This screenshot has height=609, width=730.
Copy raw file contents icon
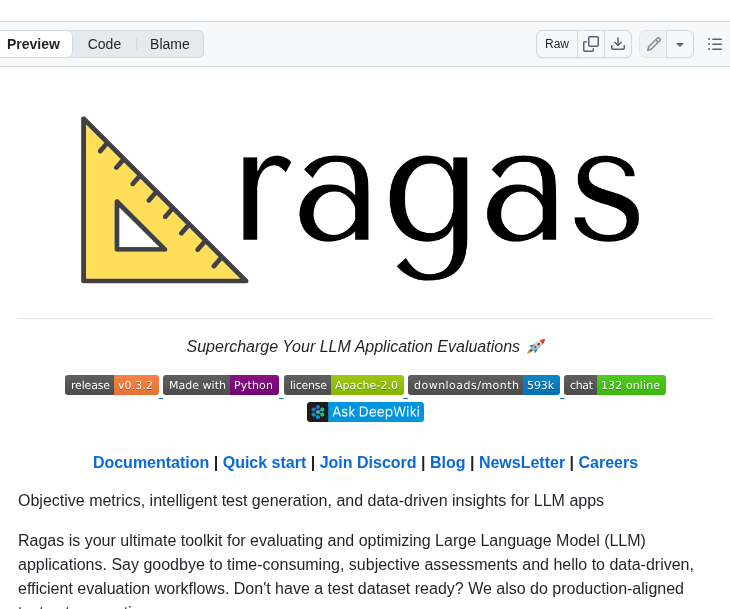[x=591, y=44]
